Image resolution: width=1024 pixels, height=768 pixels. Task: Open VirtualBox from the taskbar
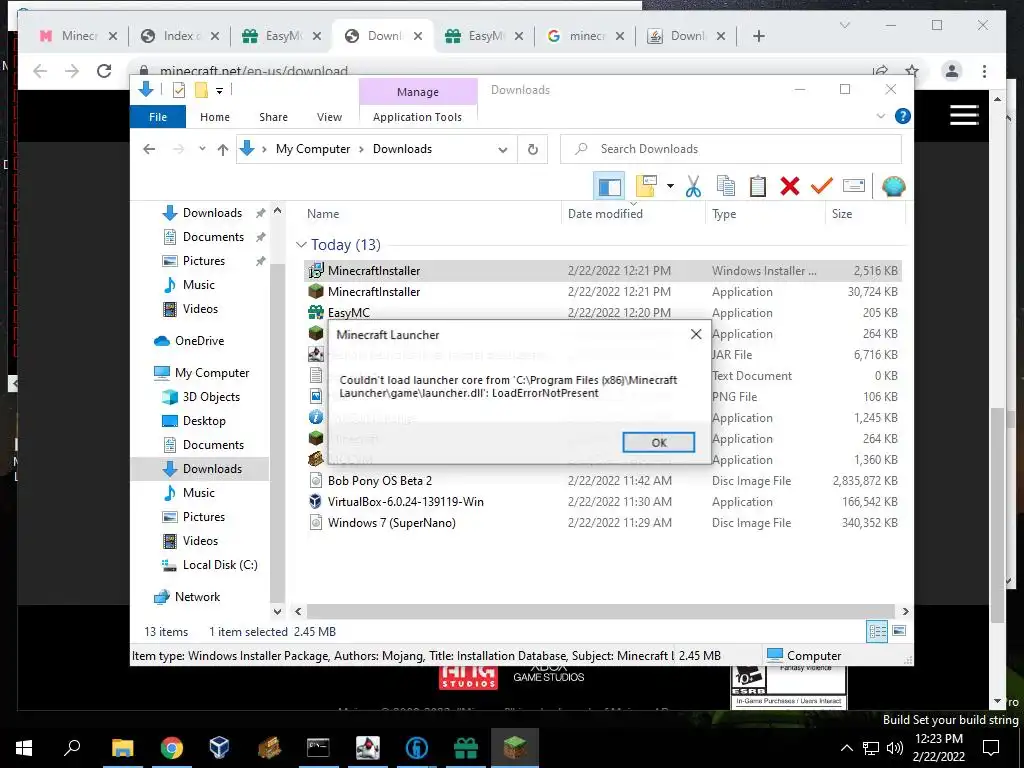coord(219,748)
